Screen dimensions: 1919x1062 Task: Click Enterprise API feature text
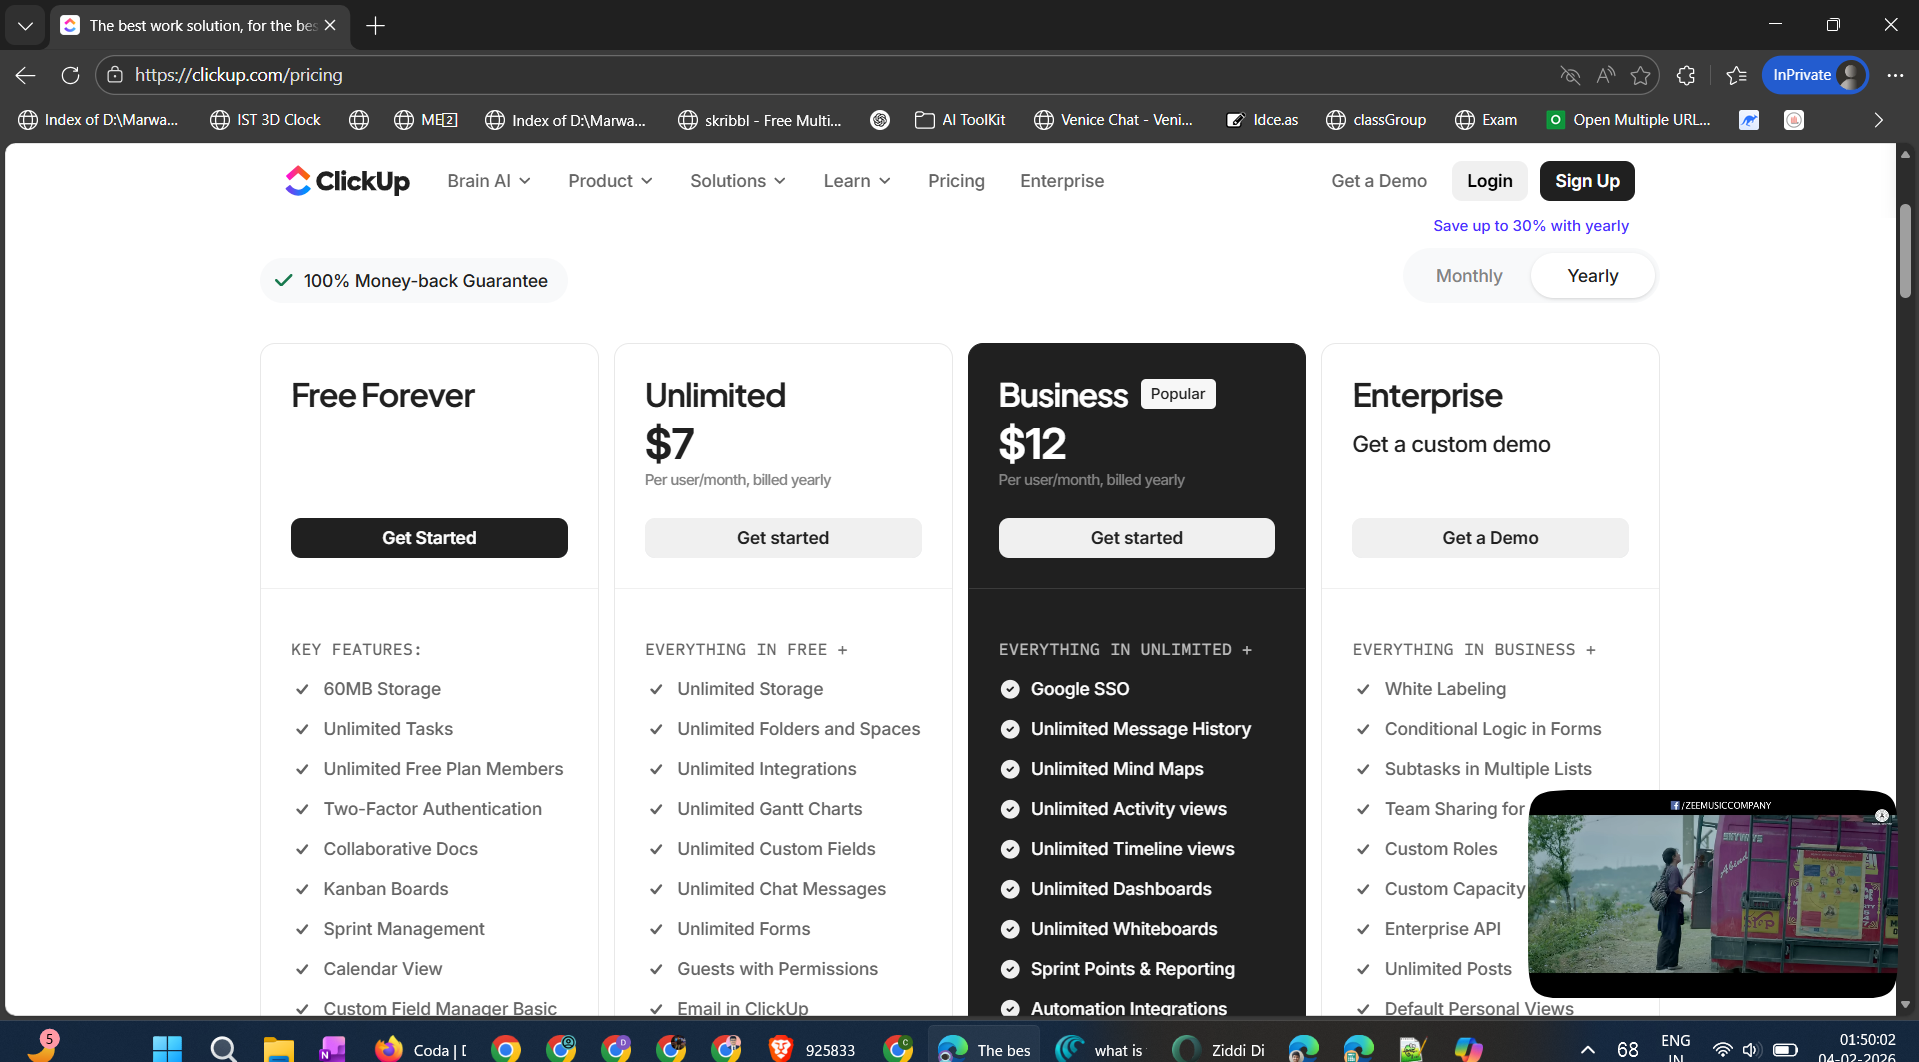(1443, 929)
